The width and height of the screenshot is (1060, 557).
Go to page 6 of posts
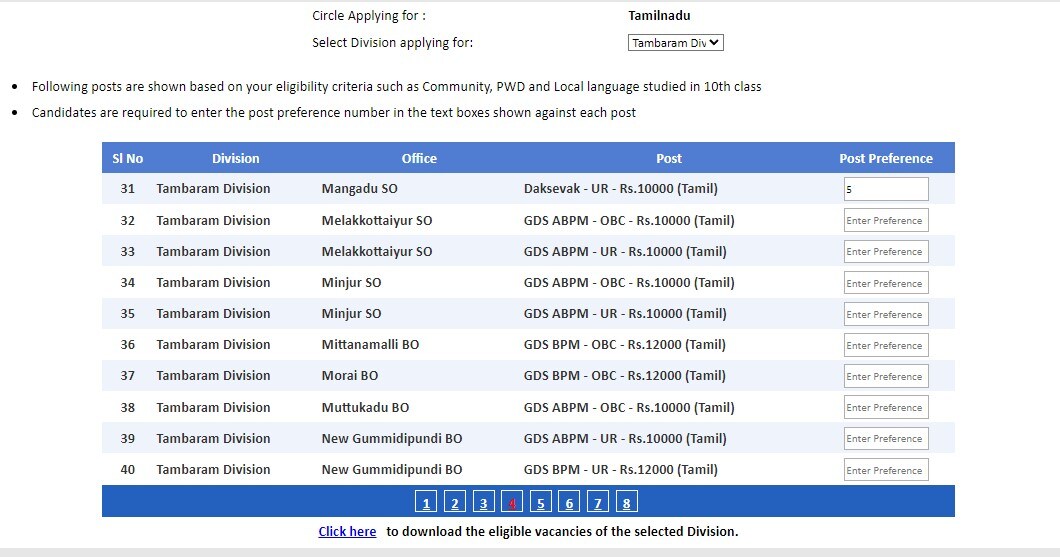tap(569, 503)
